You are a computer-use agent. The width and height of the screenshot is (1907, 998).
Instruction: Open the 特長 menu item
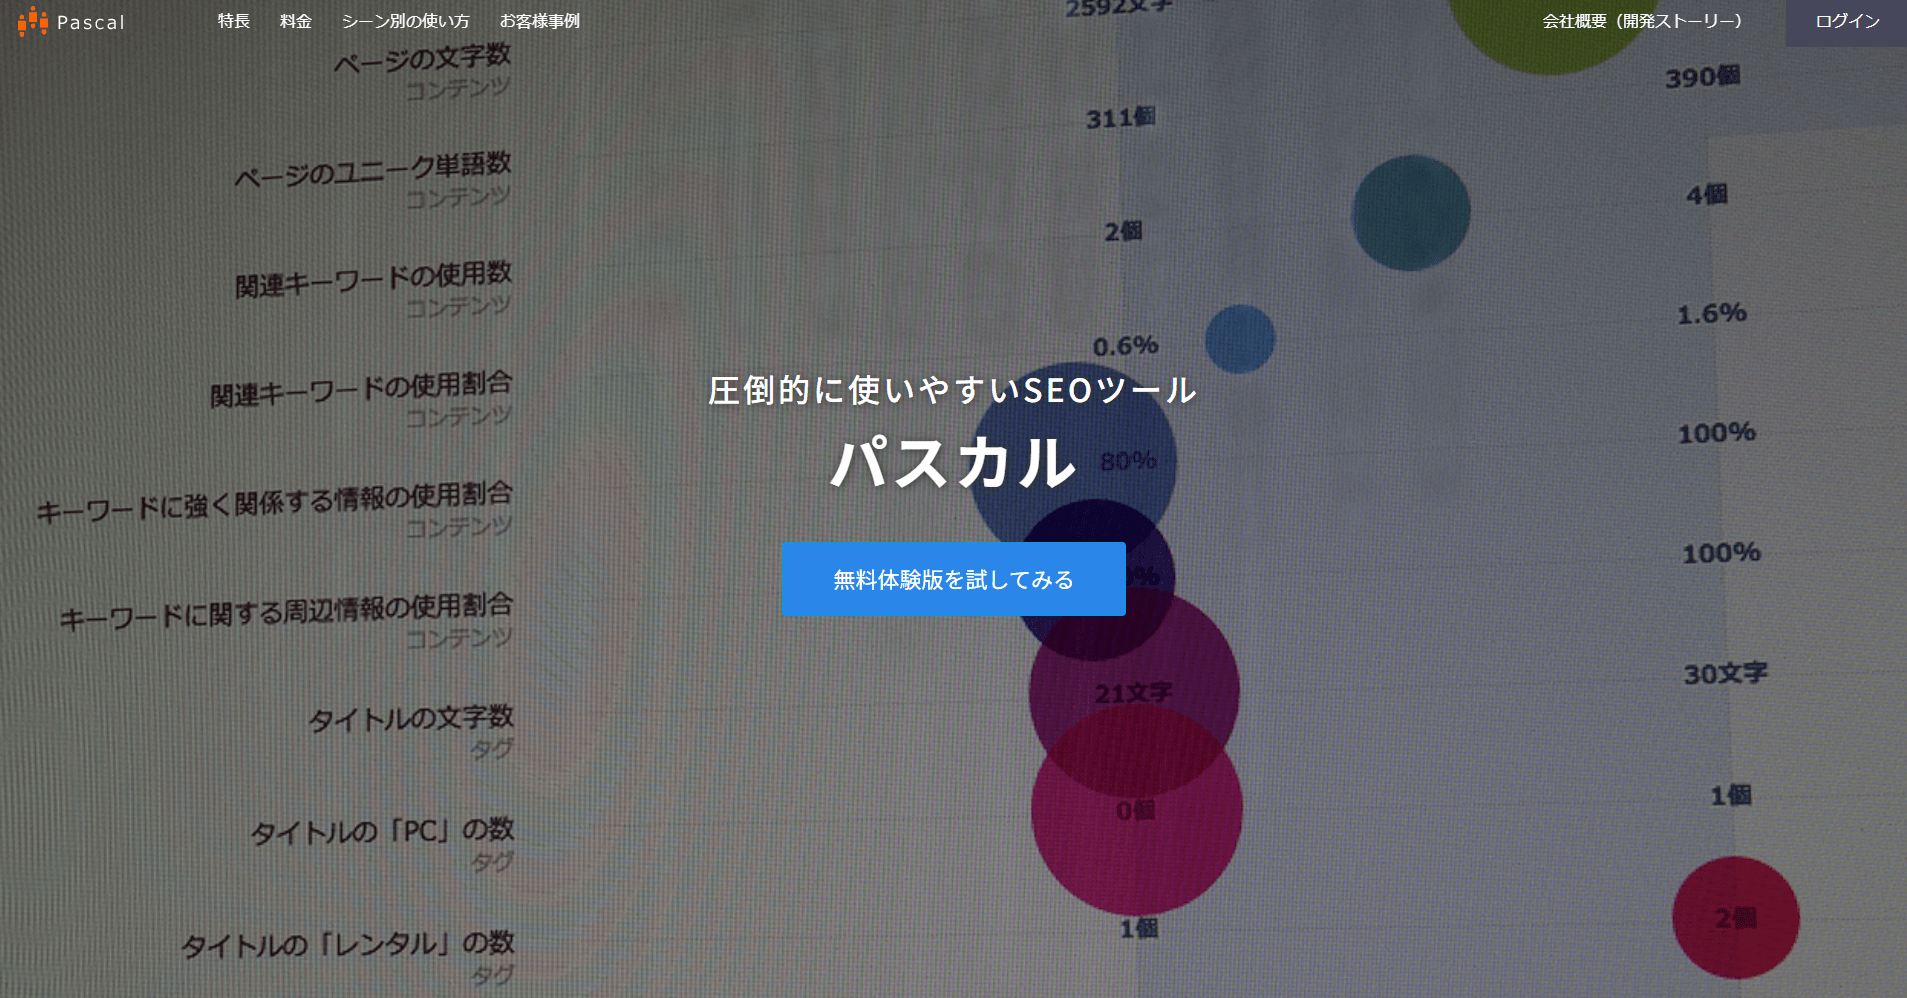[x=234, y=21]
